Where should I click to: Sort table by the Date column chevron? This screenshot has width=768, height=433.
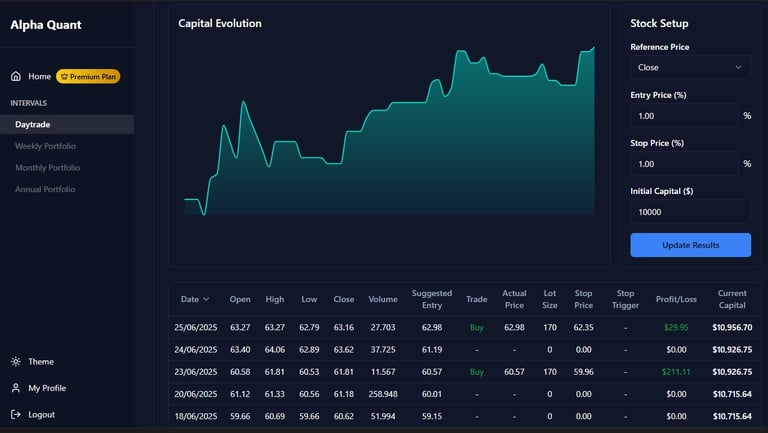[x=207, y=299]
